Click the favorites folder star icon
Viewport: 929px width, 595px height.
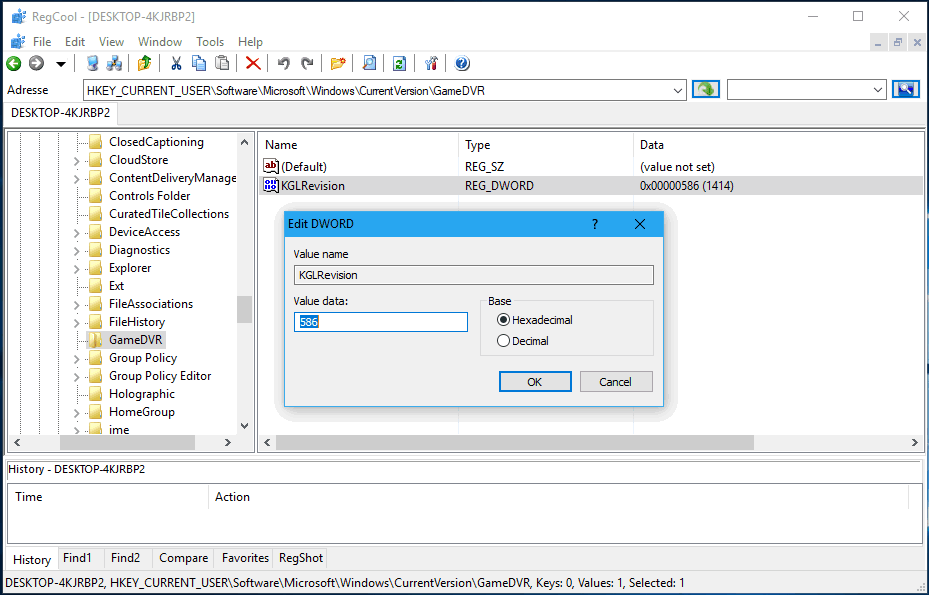click(338, 63)
